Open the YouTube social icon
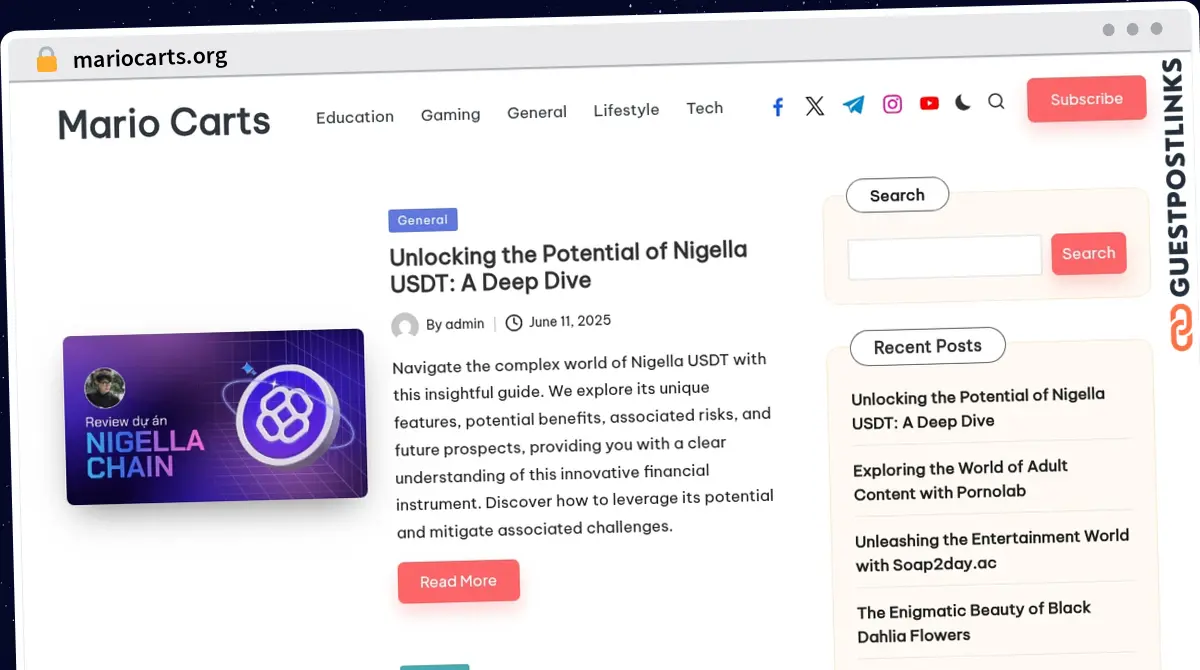 [929, 103]
